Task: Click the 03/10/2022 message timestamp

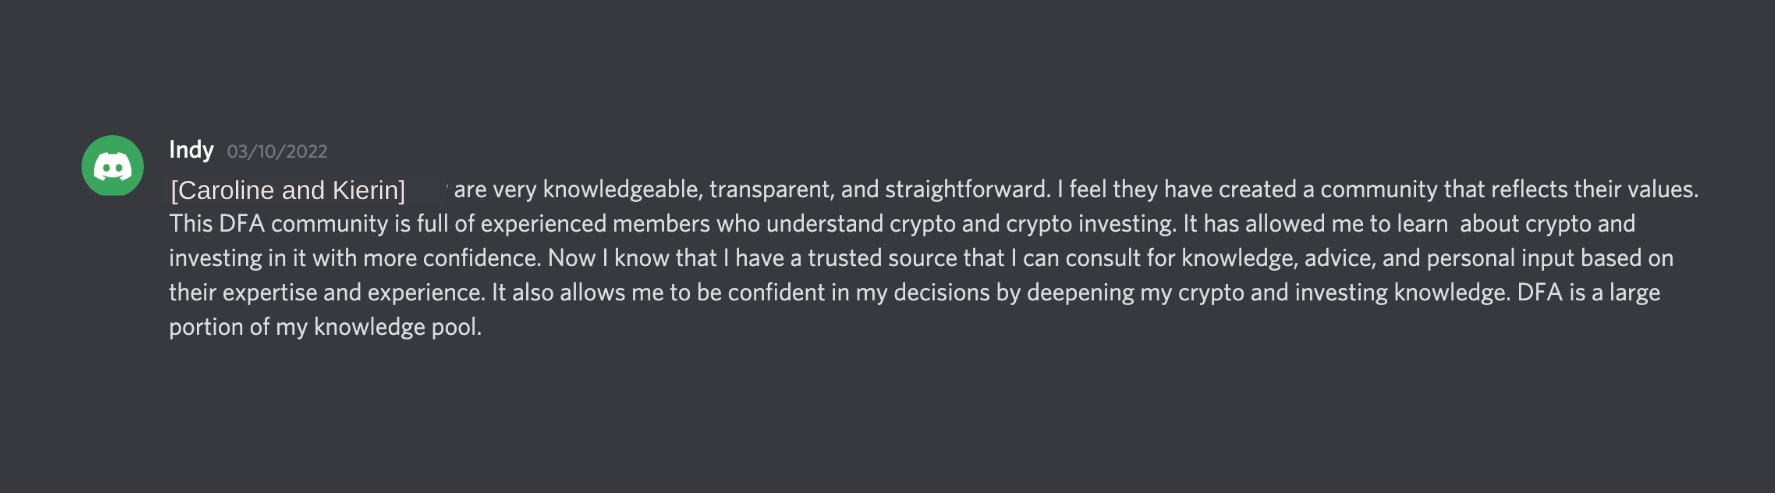Action: (x=277, y=152)
